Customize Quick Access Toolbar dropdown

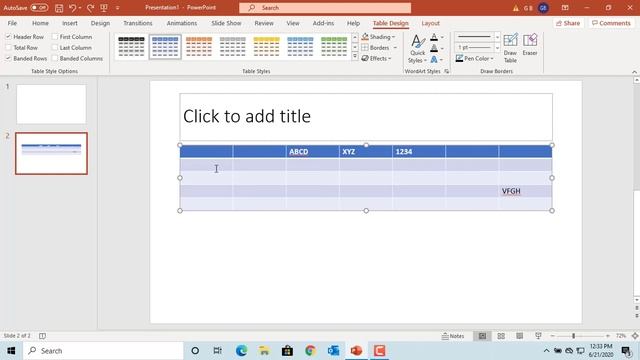(118, 8)
